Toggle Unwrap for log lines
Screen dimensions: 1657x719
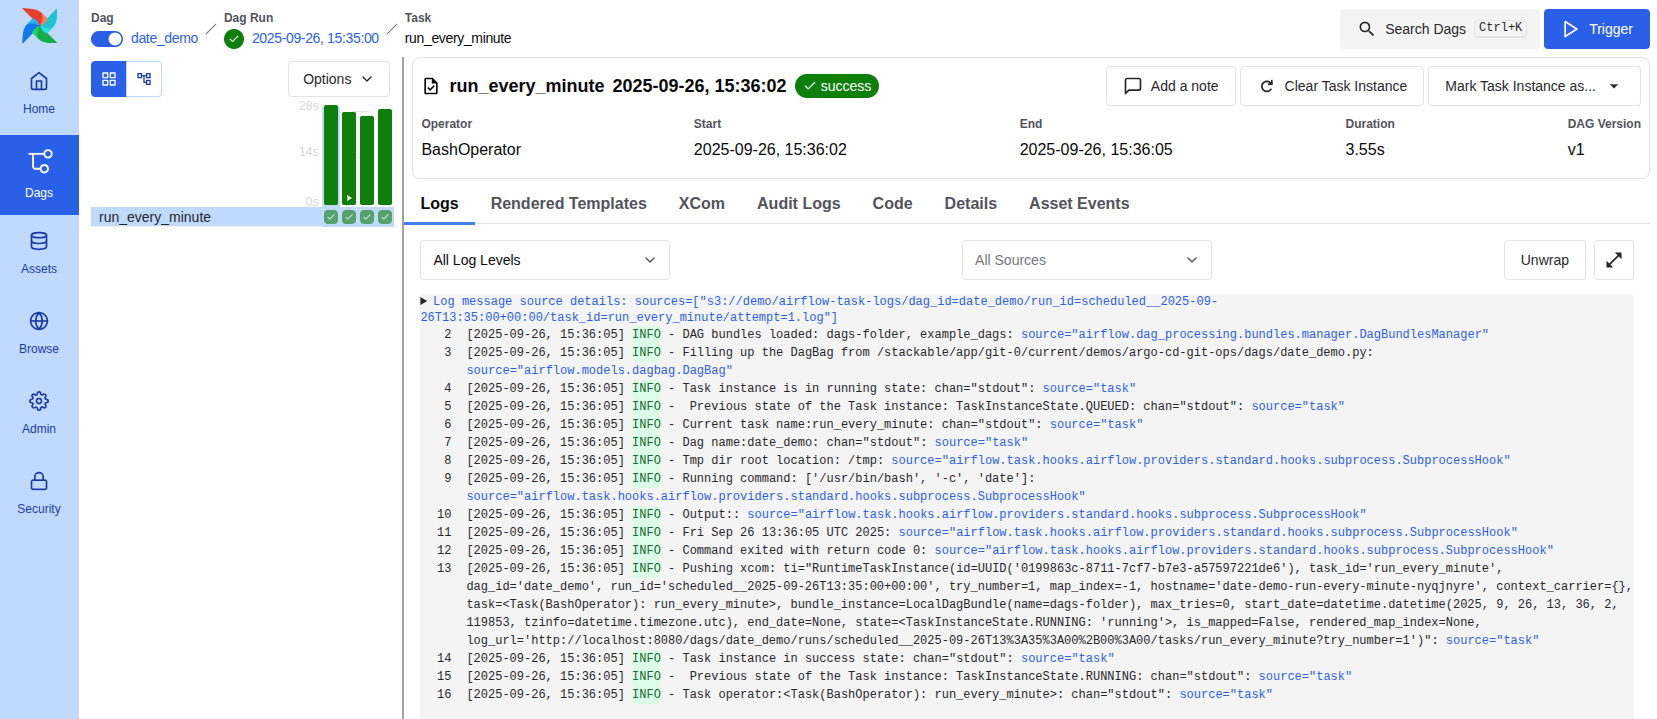point(1544,260)
